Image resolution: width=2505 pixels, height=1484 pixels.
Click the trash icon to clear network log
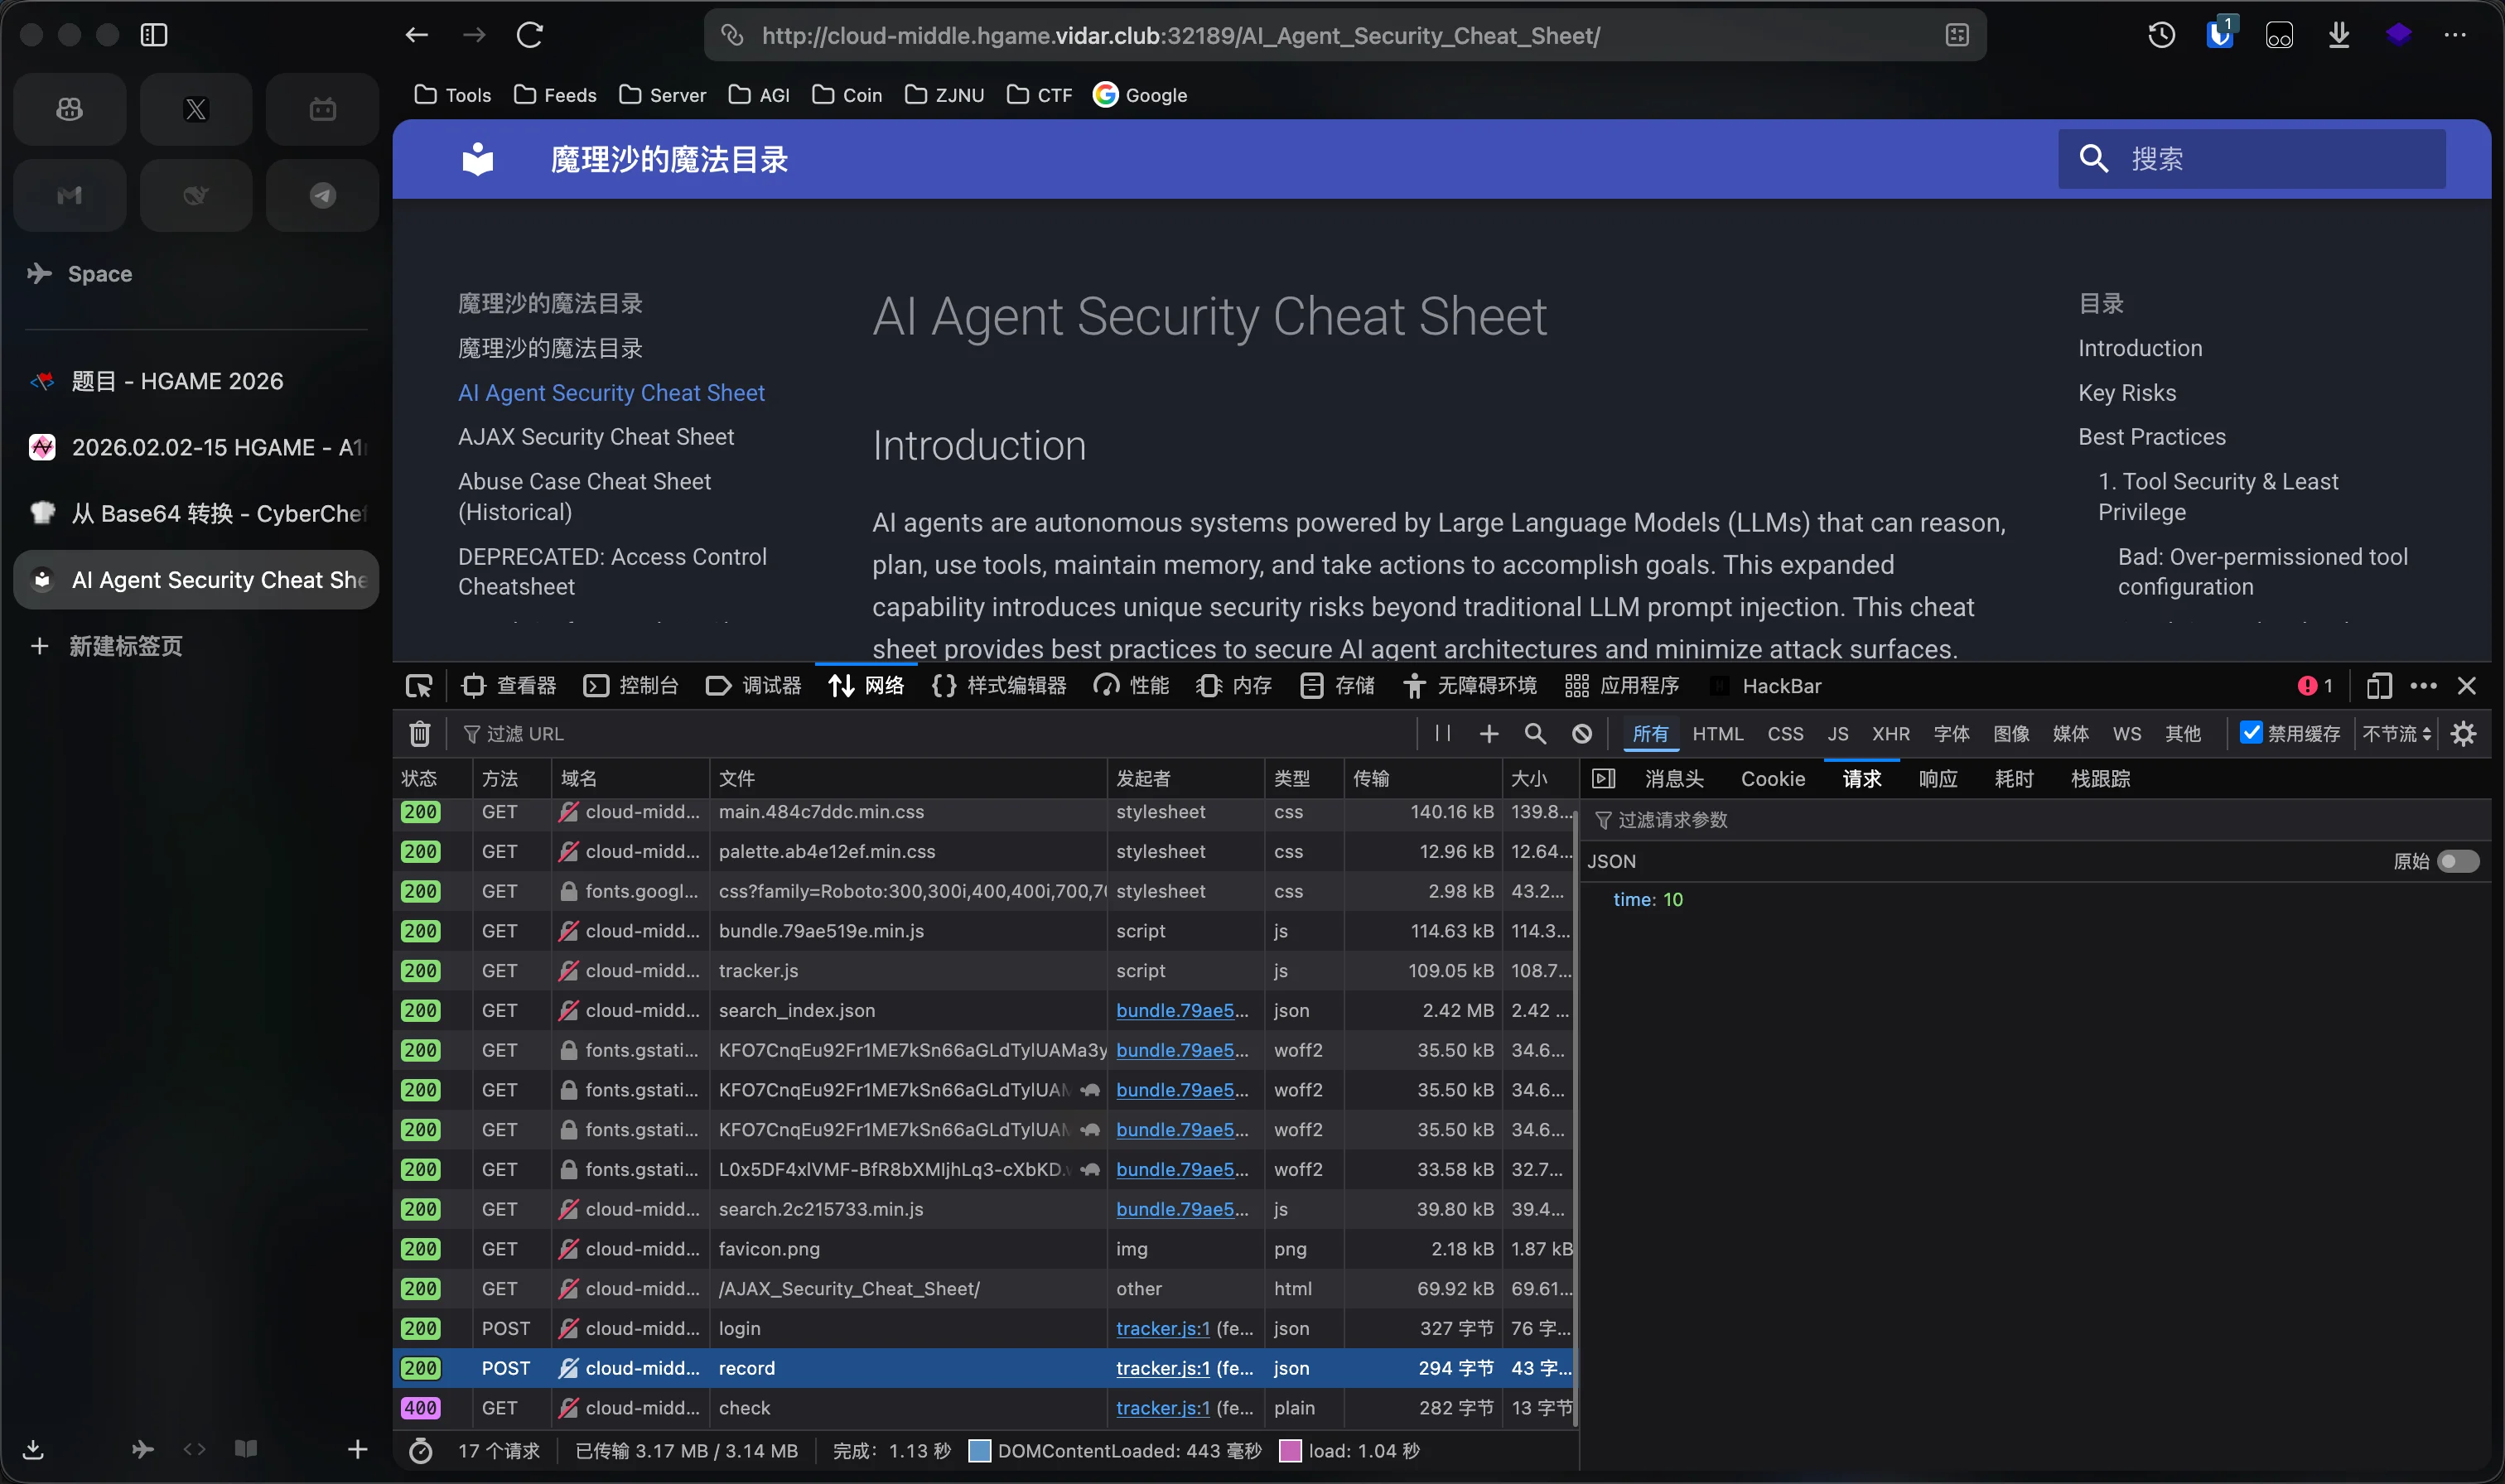pyautogui.click(x=420, y=734)
